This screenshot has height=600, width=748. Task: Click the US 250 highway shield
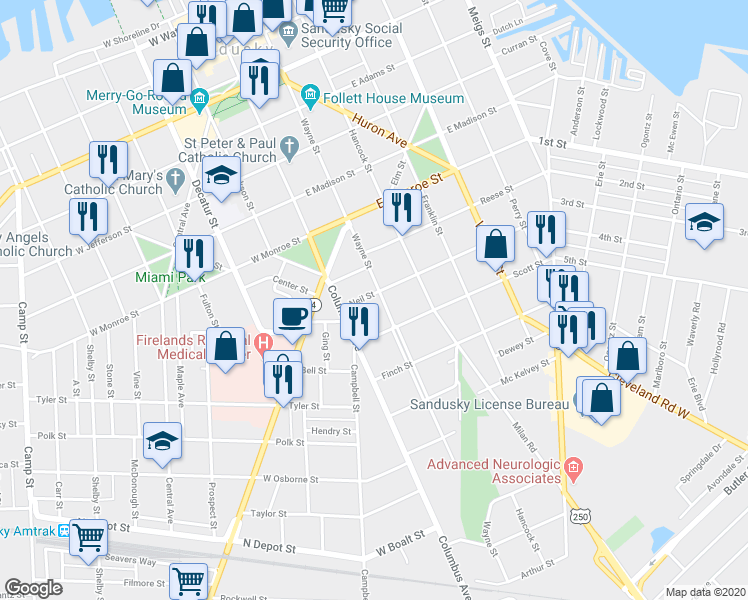click(581, 517)
